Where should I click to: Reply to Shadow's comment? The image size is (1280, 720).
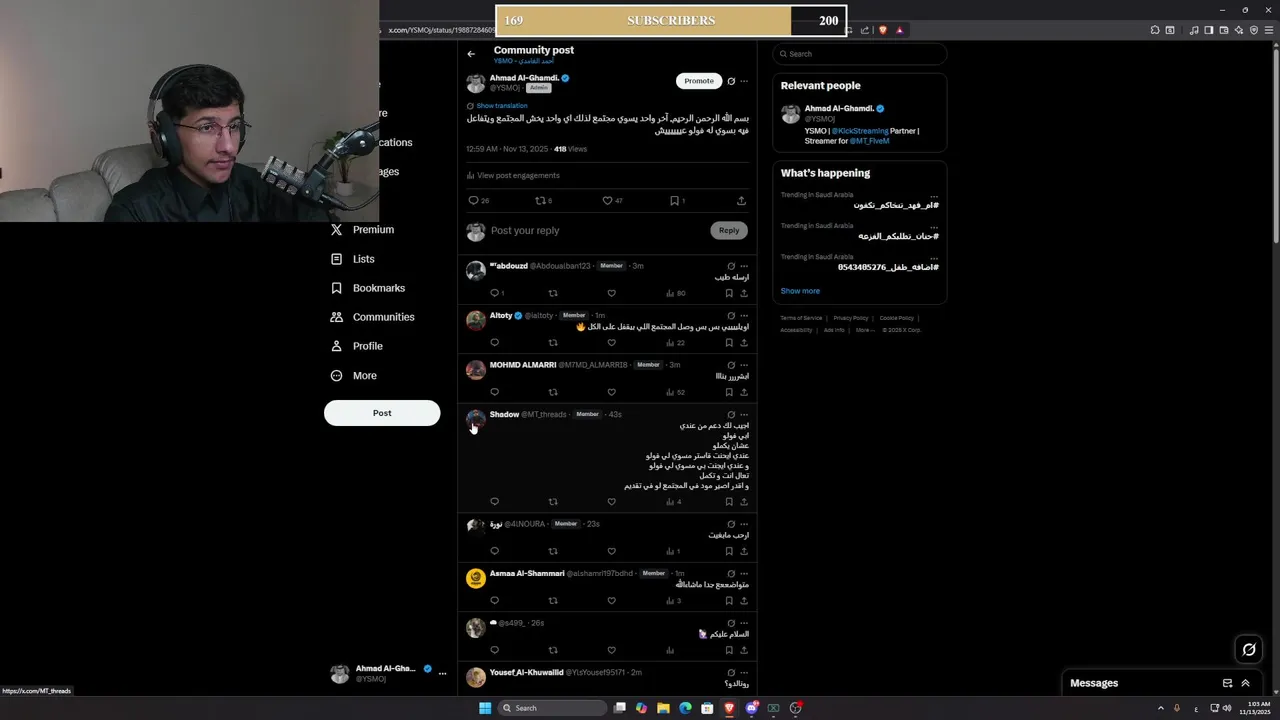pos(494,501)
